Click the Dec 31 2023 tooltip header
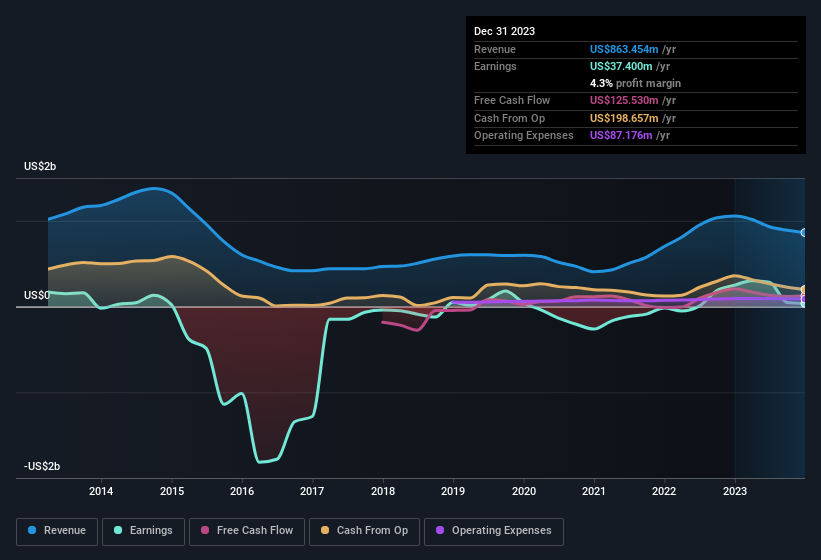 point(504,31)
